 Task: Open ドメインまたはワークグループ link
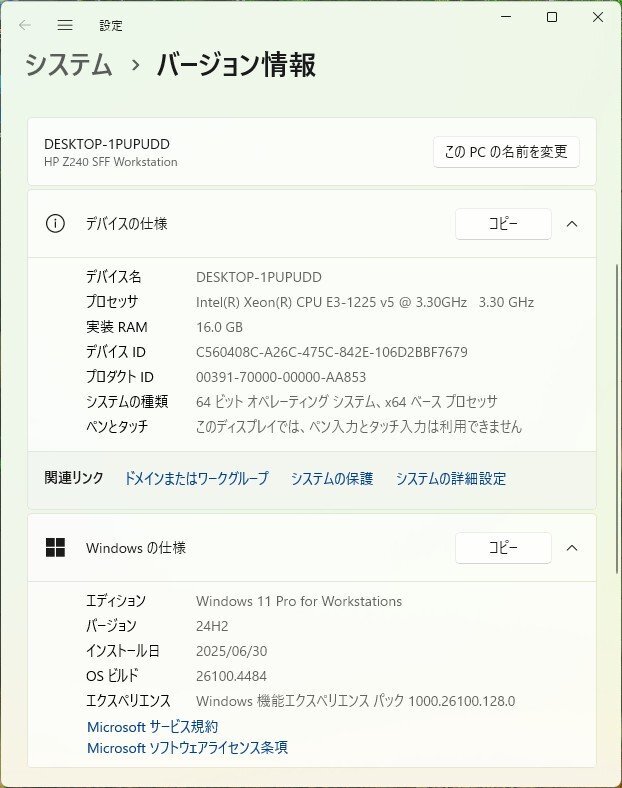coord(196,478)
